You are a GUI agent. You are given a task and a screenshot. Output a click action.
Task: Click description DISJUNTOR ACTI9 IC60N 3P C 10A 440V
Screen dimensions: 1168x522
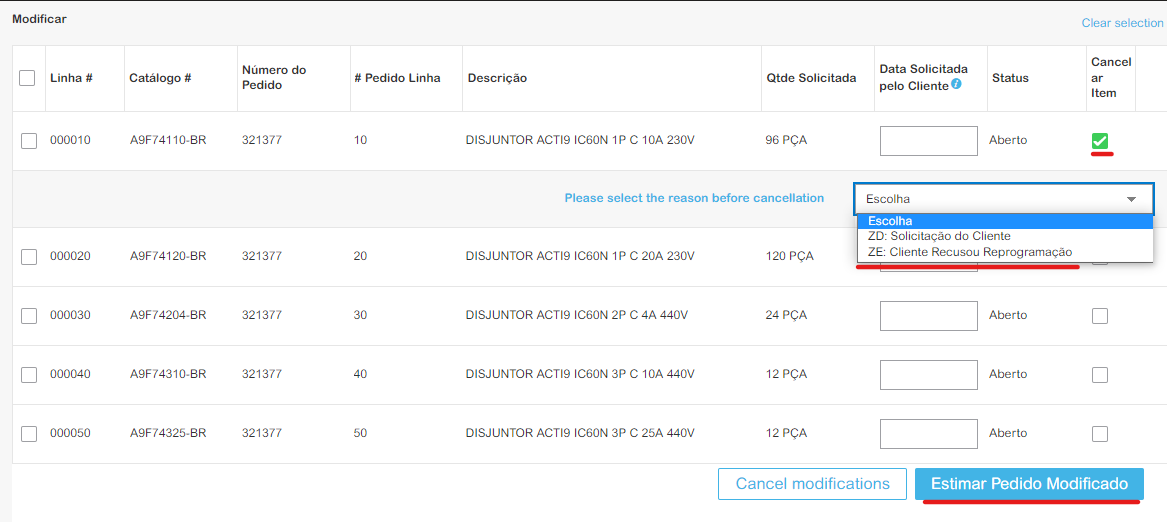(580, 374)
